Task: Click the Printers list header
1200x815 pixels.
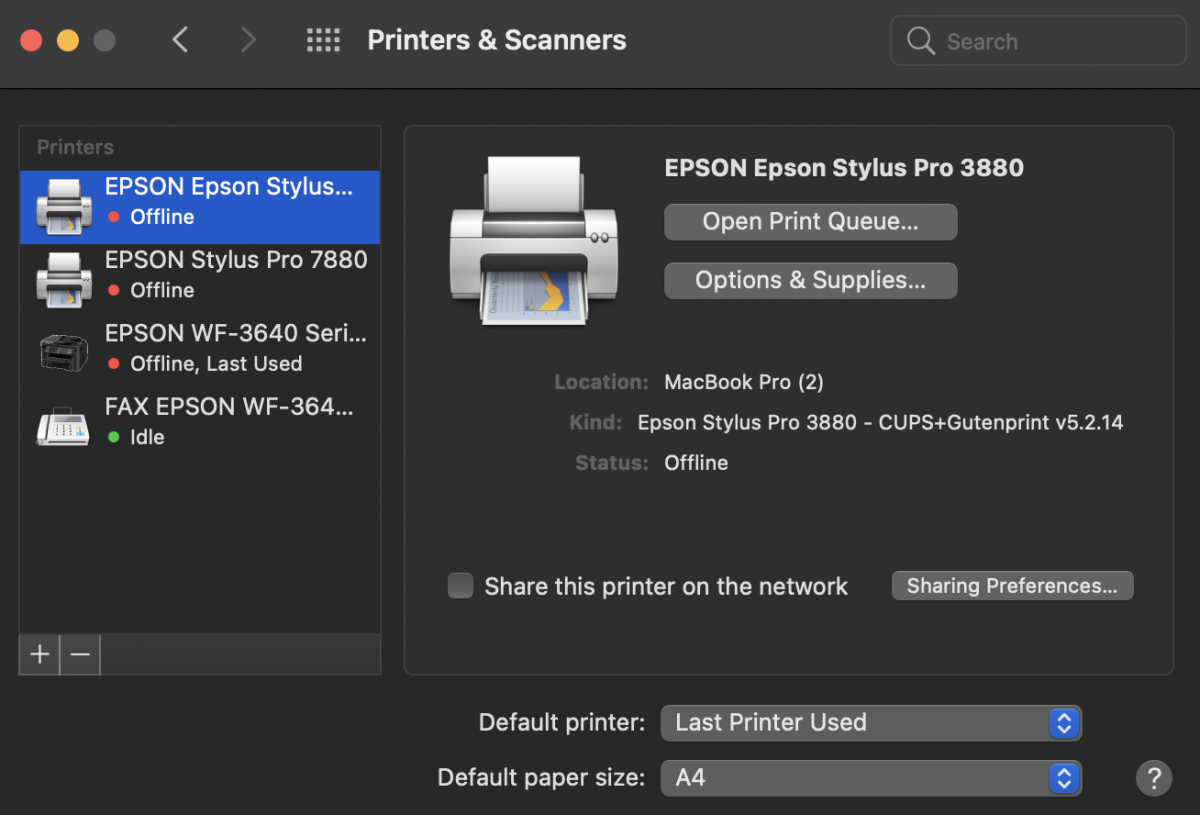Action: (x=75, y=147)
